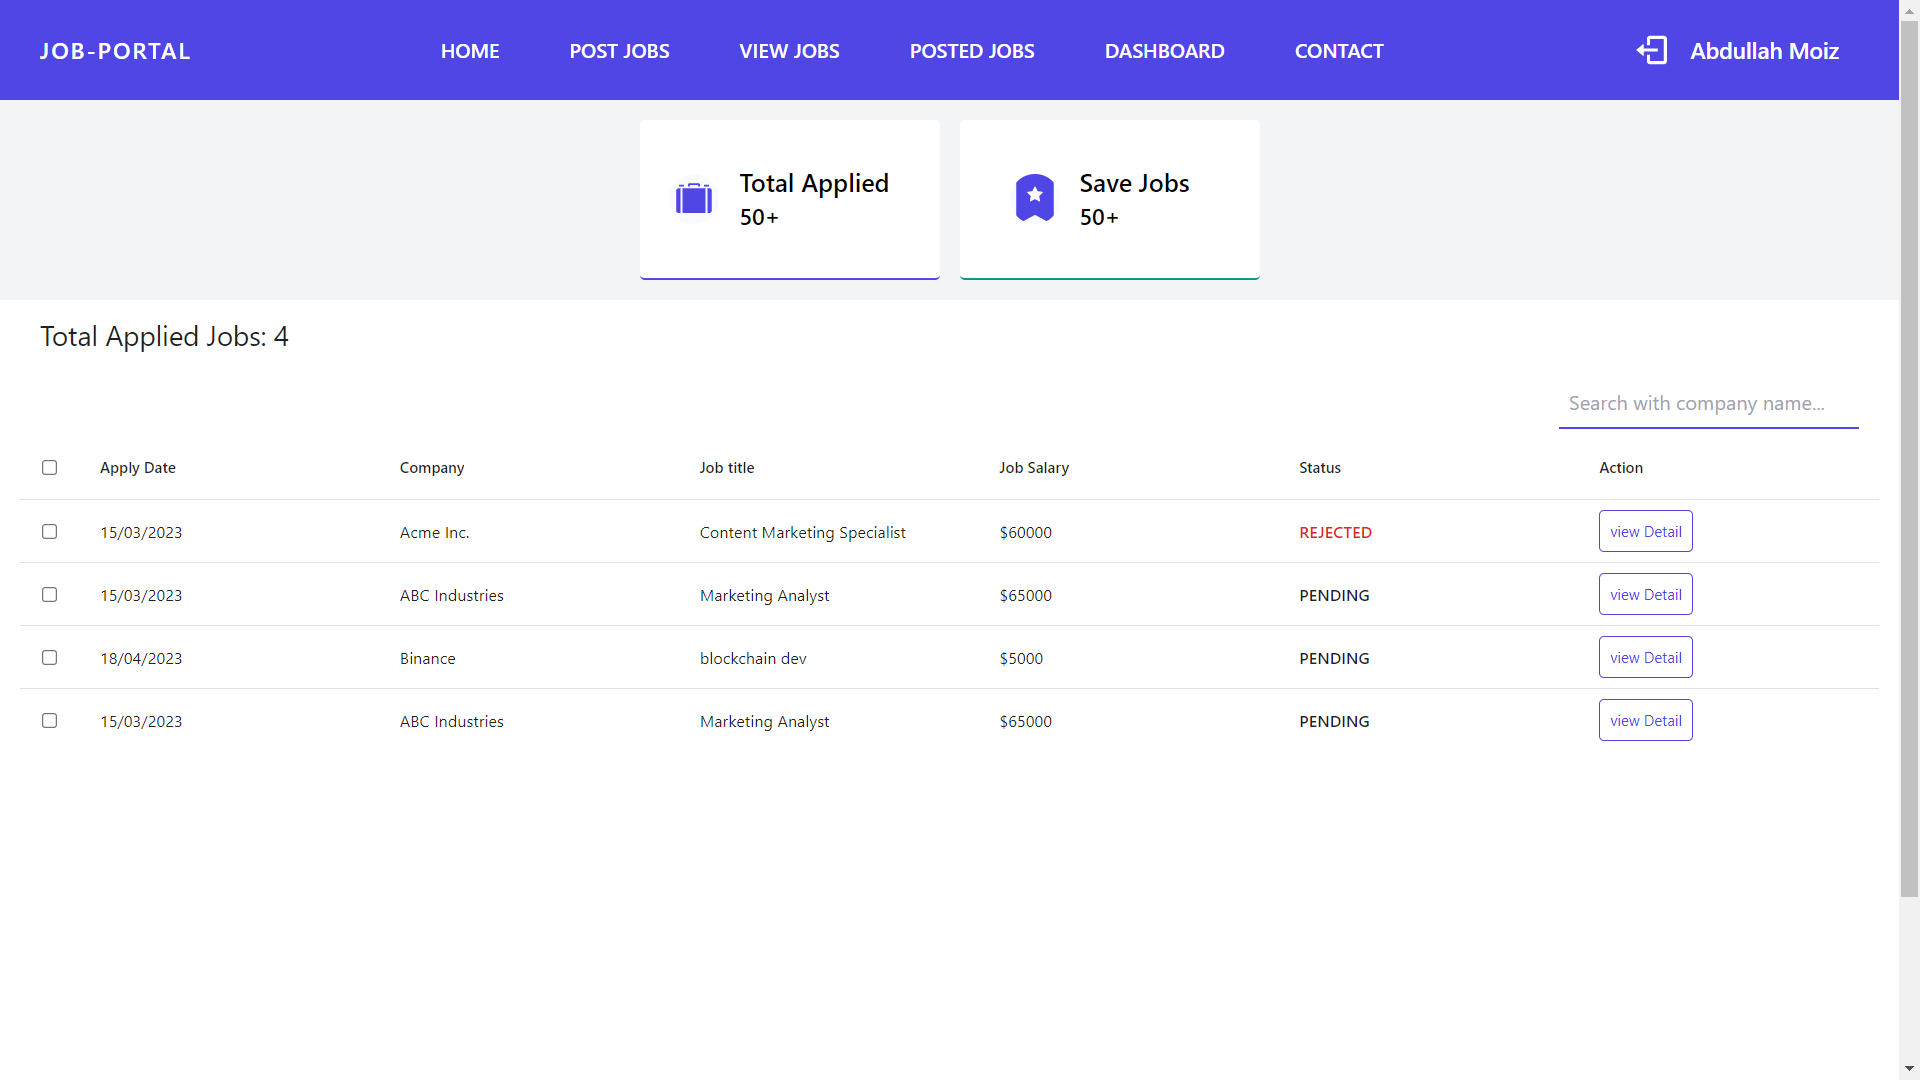Click the Total Applied Jobs: 4 heading
The width and height of the screenshot is (1920, 1080).
click(164, 336)
